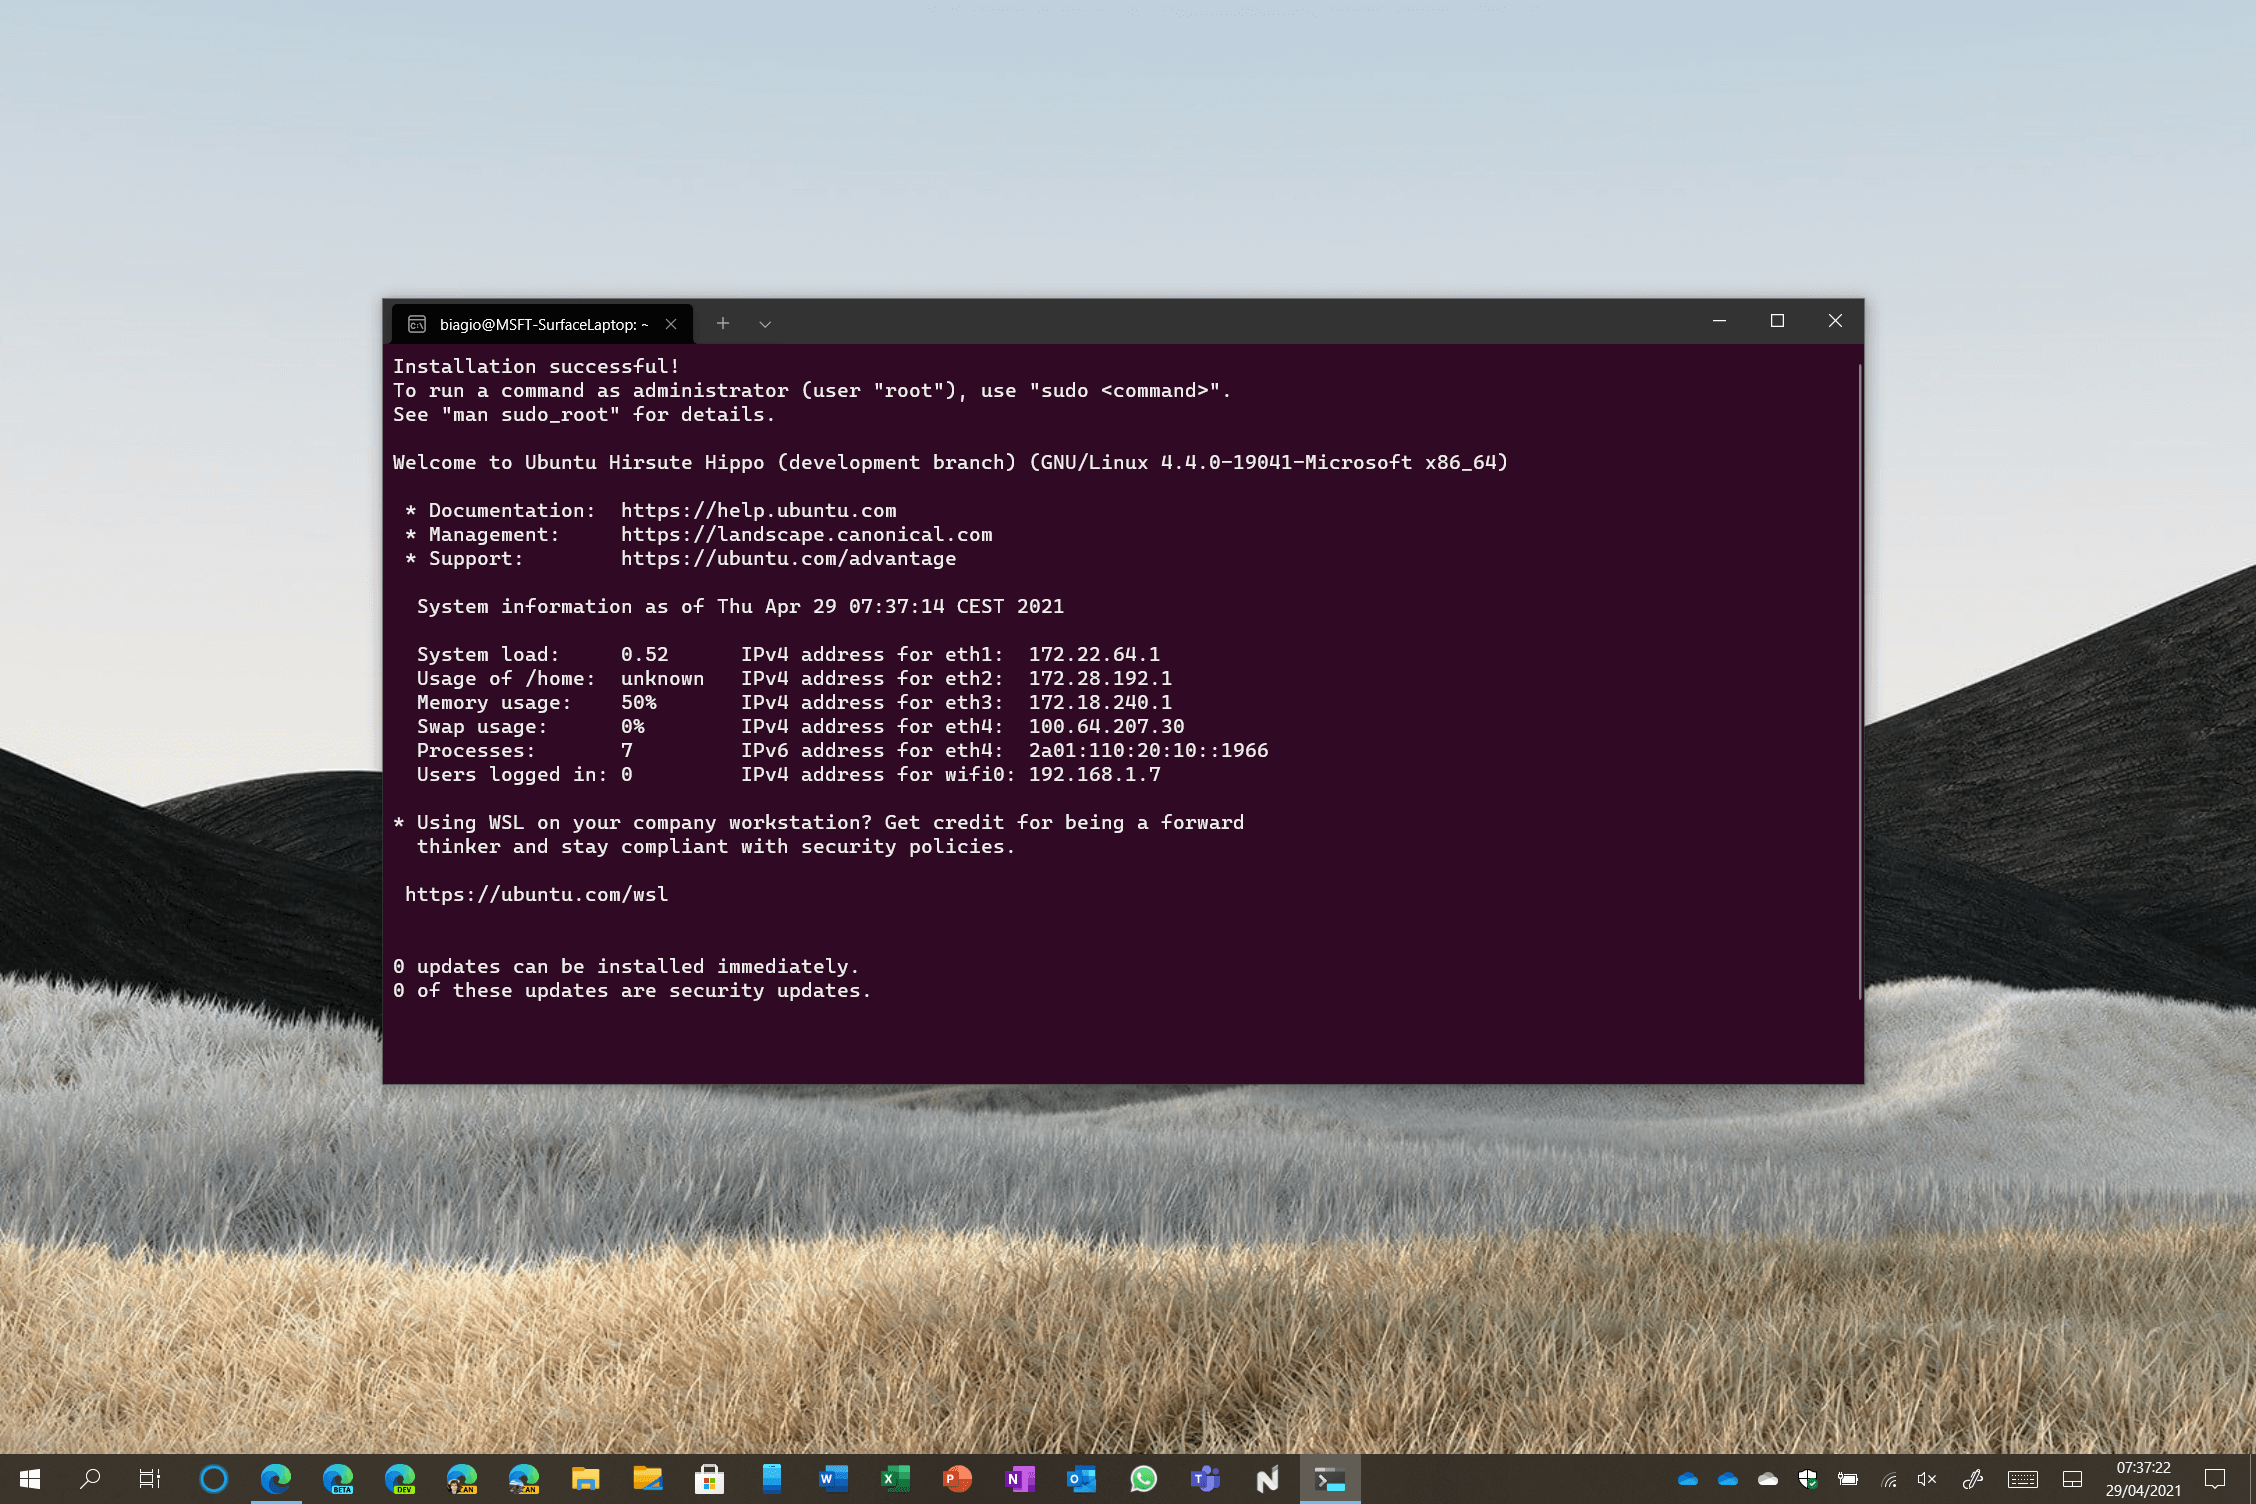Click the eth1 address 172.22.64.1

(x=1094, y=654)
